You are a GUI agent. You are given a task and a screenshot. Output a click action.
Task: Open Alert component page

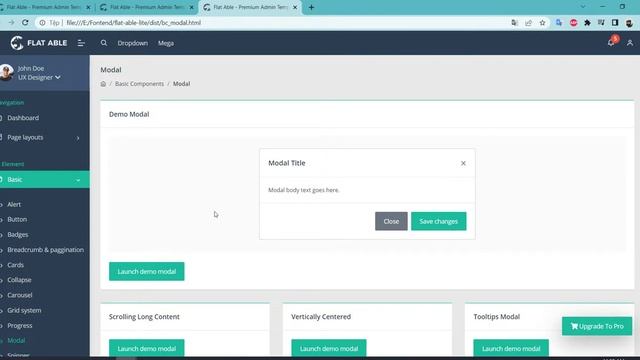pos(14,204)
